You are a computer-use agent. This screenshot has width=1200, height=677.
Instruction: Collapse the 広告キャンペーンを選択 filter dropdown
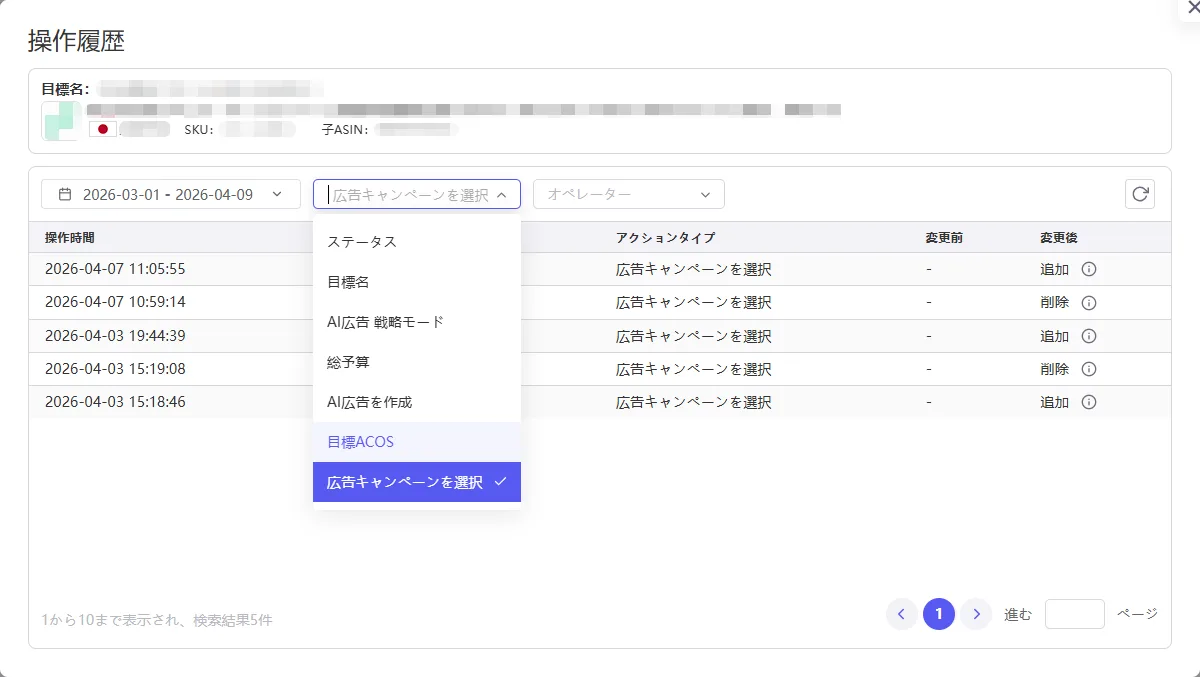[417, 194]
